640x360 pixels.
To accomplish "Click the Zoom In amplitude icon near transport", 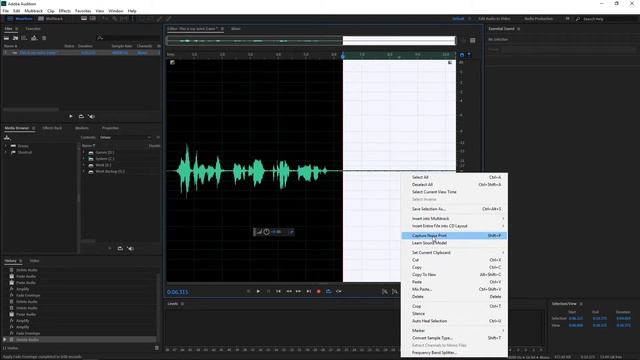I will [385, 291].
